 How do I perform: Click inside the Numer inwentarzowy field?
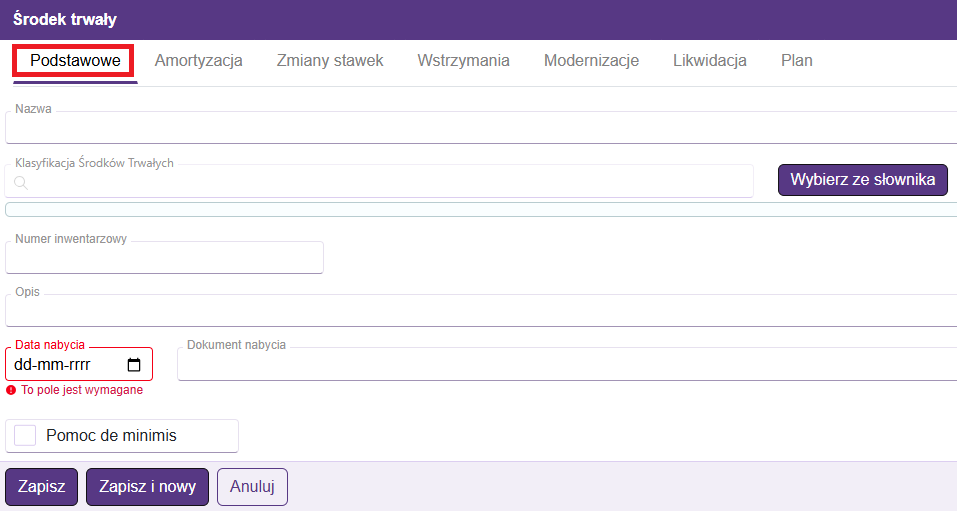pyautogui.click(x=165, y=258)
